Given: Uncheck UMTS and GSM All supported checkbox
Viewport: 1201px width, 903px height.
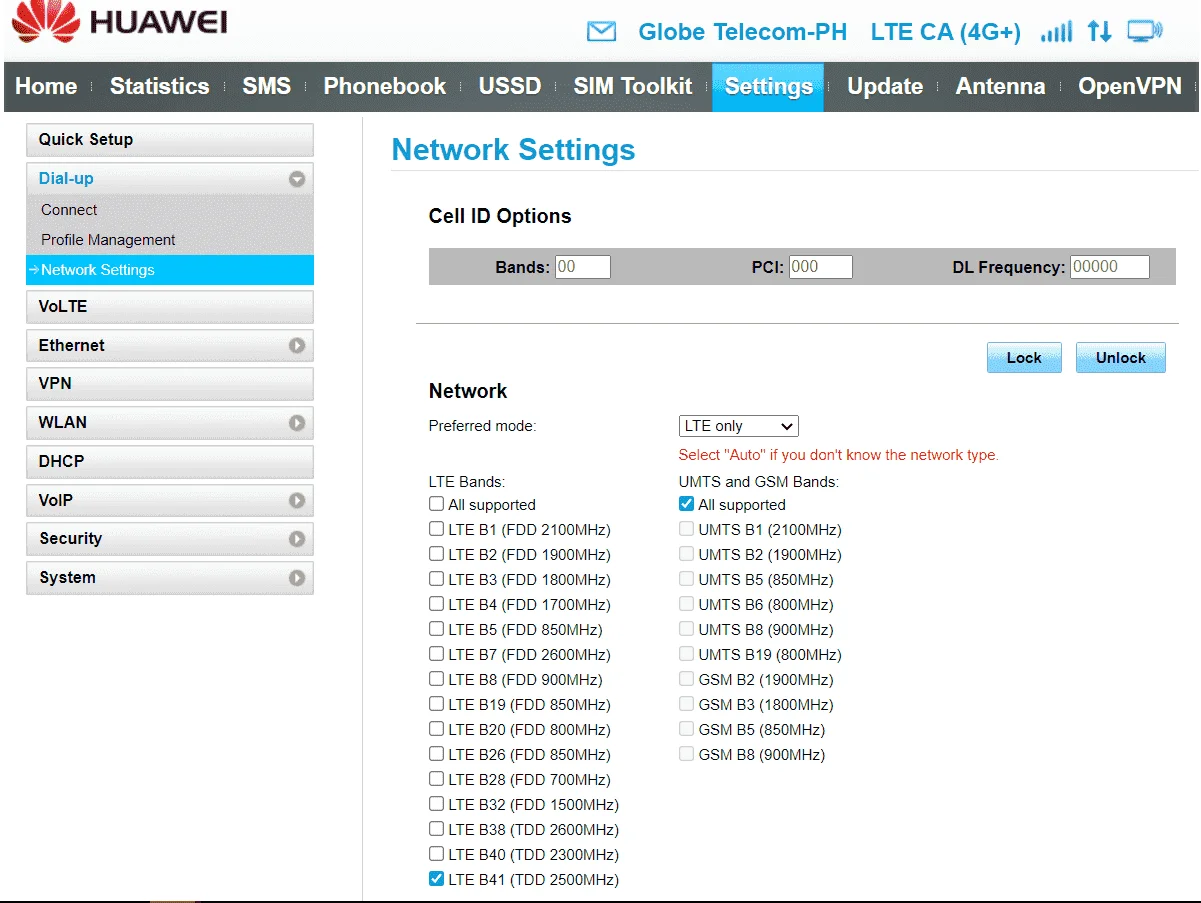Looking at the screenshot, I should coord(686,504).
